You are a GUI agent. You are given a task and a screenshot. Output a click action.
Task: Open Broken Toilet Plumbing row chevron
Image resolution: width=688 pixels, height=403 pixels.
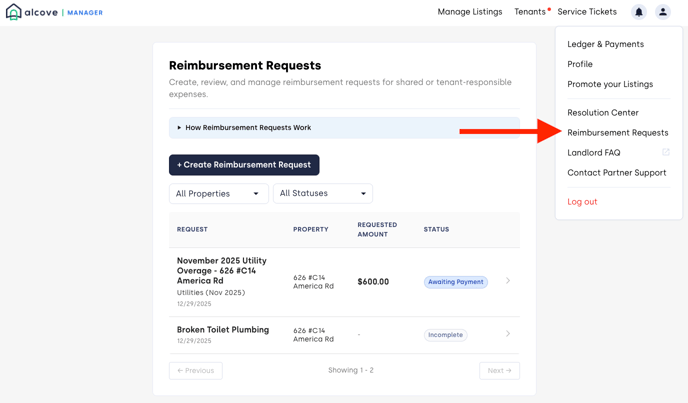pyautogui.click(x=508, y=334)
